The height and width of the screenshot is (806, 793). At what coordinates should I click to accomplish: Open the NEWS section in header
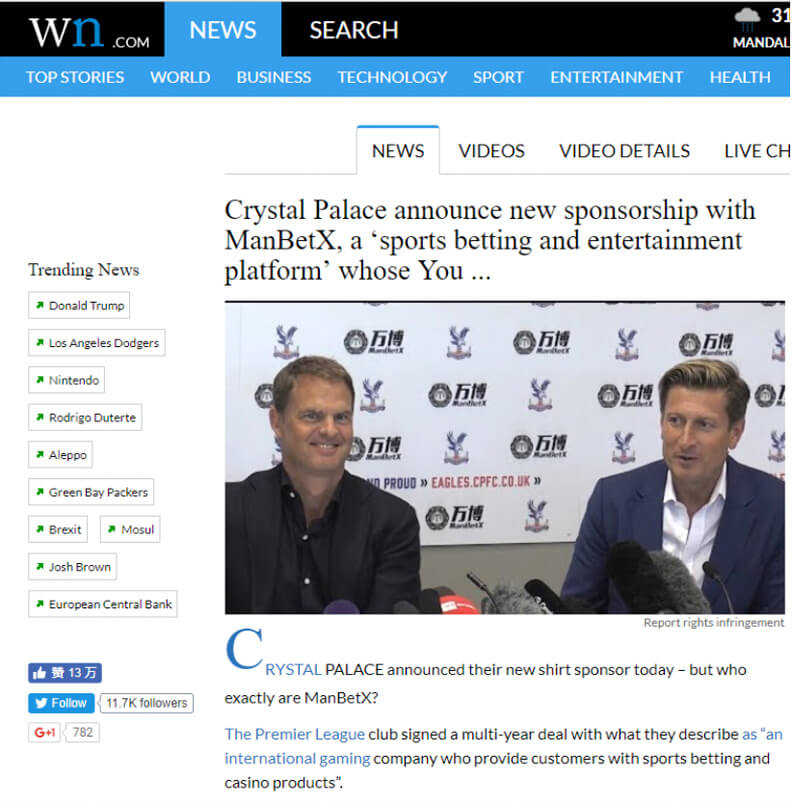(223, 30)
